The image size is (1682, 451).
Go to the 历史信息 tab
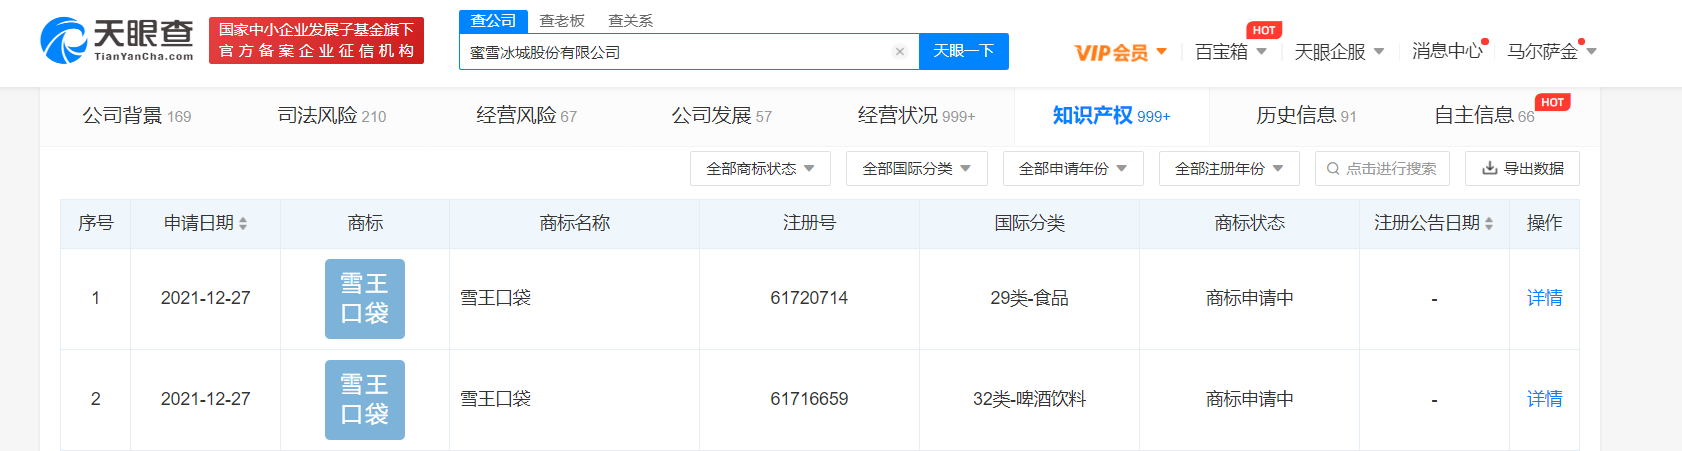click(x=1307, y=116)
